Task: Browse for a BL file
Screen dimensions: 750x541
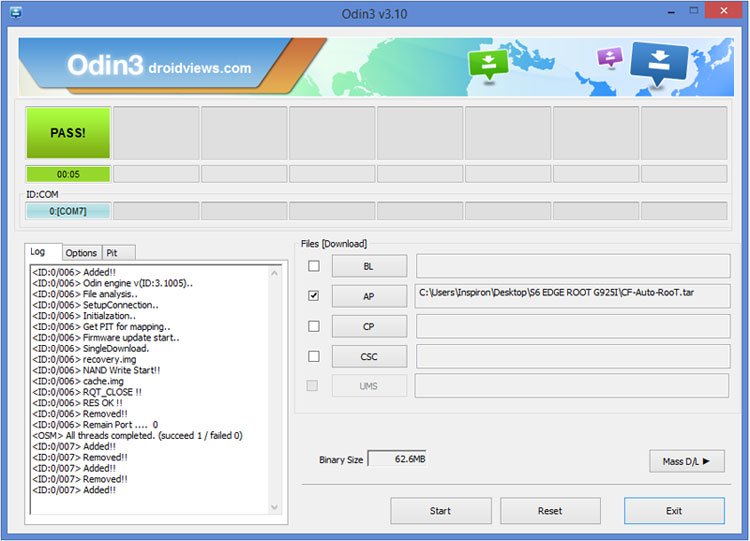Action: pos(369,266)
